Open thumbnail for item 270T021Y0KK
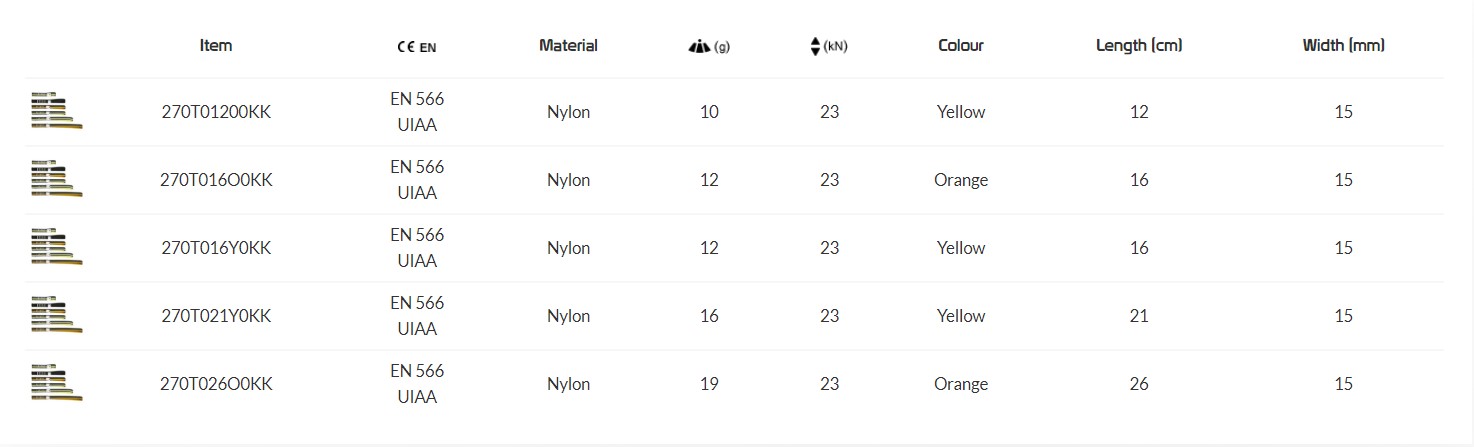This screenshot has height=447, width=1474. pyautogui.click(x=56, y=315)
